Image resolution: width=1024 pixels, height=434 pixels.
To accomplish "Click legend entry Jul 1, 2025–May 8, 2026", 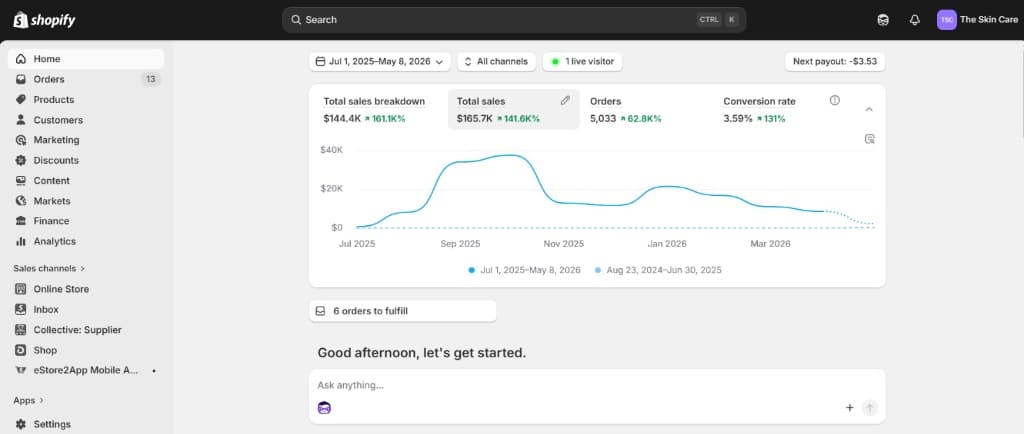I will coord(524,270).
